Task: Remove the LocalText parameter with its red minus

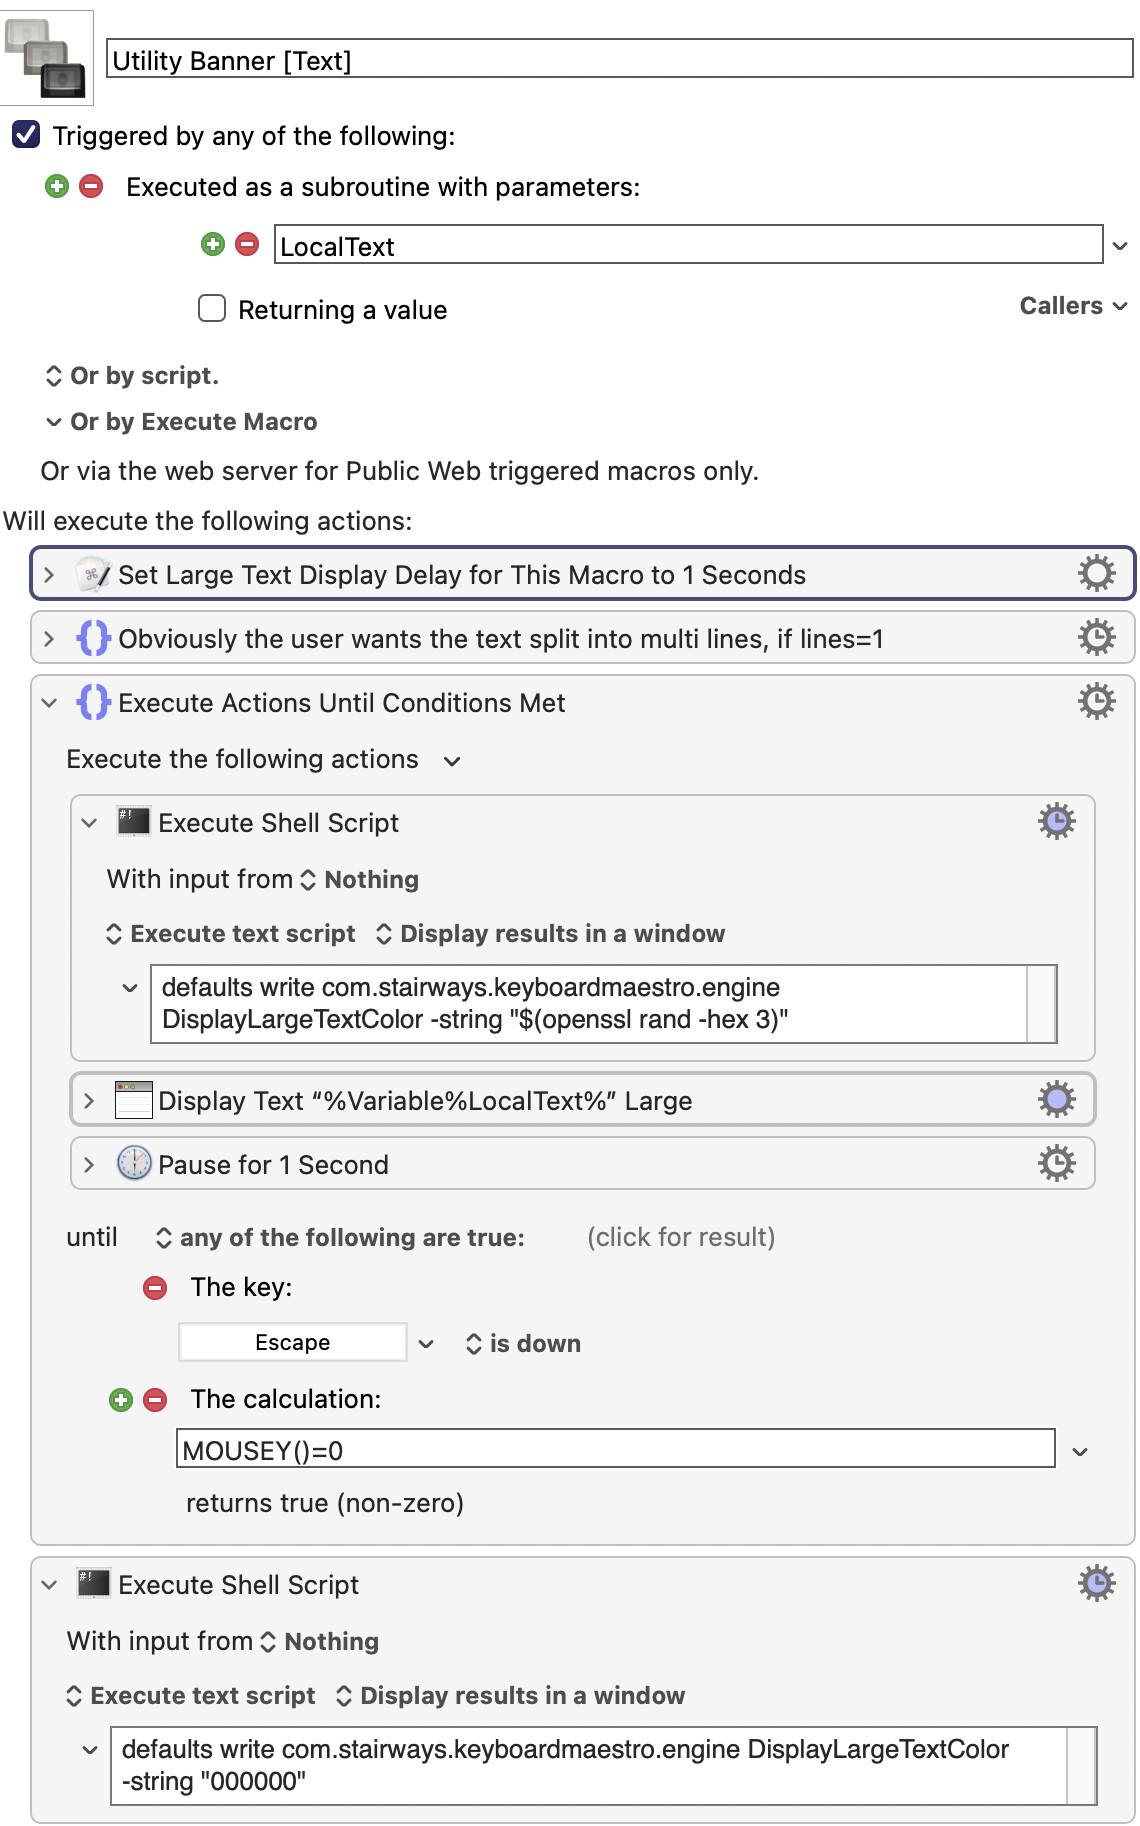Action: pyautogui.click(x=247, y=244)
